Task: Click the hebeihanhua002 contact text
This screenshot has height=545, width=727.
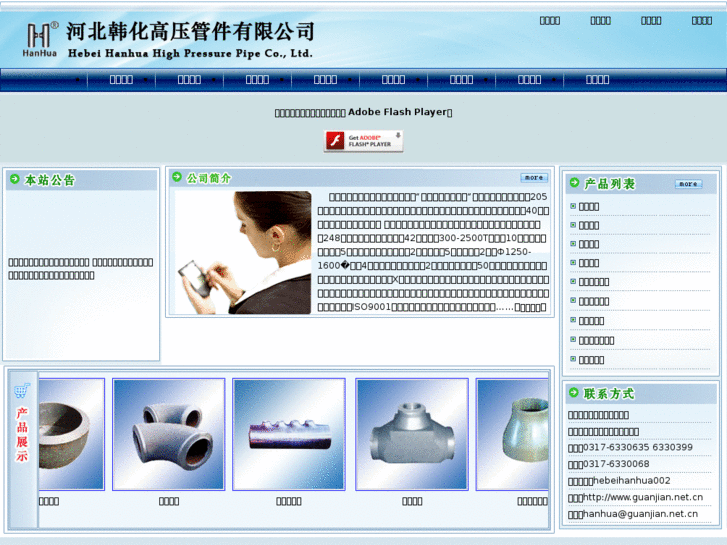Action: (x=631, y=481)
